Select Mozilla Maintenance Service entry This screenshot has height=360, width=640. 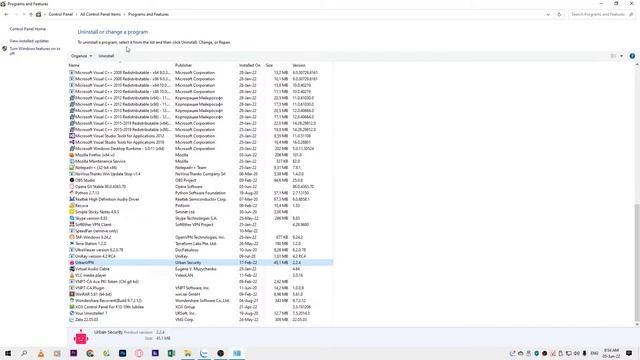pyautogui.click(x=201, y=161)
